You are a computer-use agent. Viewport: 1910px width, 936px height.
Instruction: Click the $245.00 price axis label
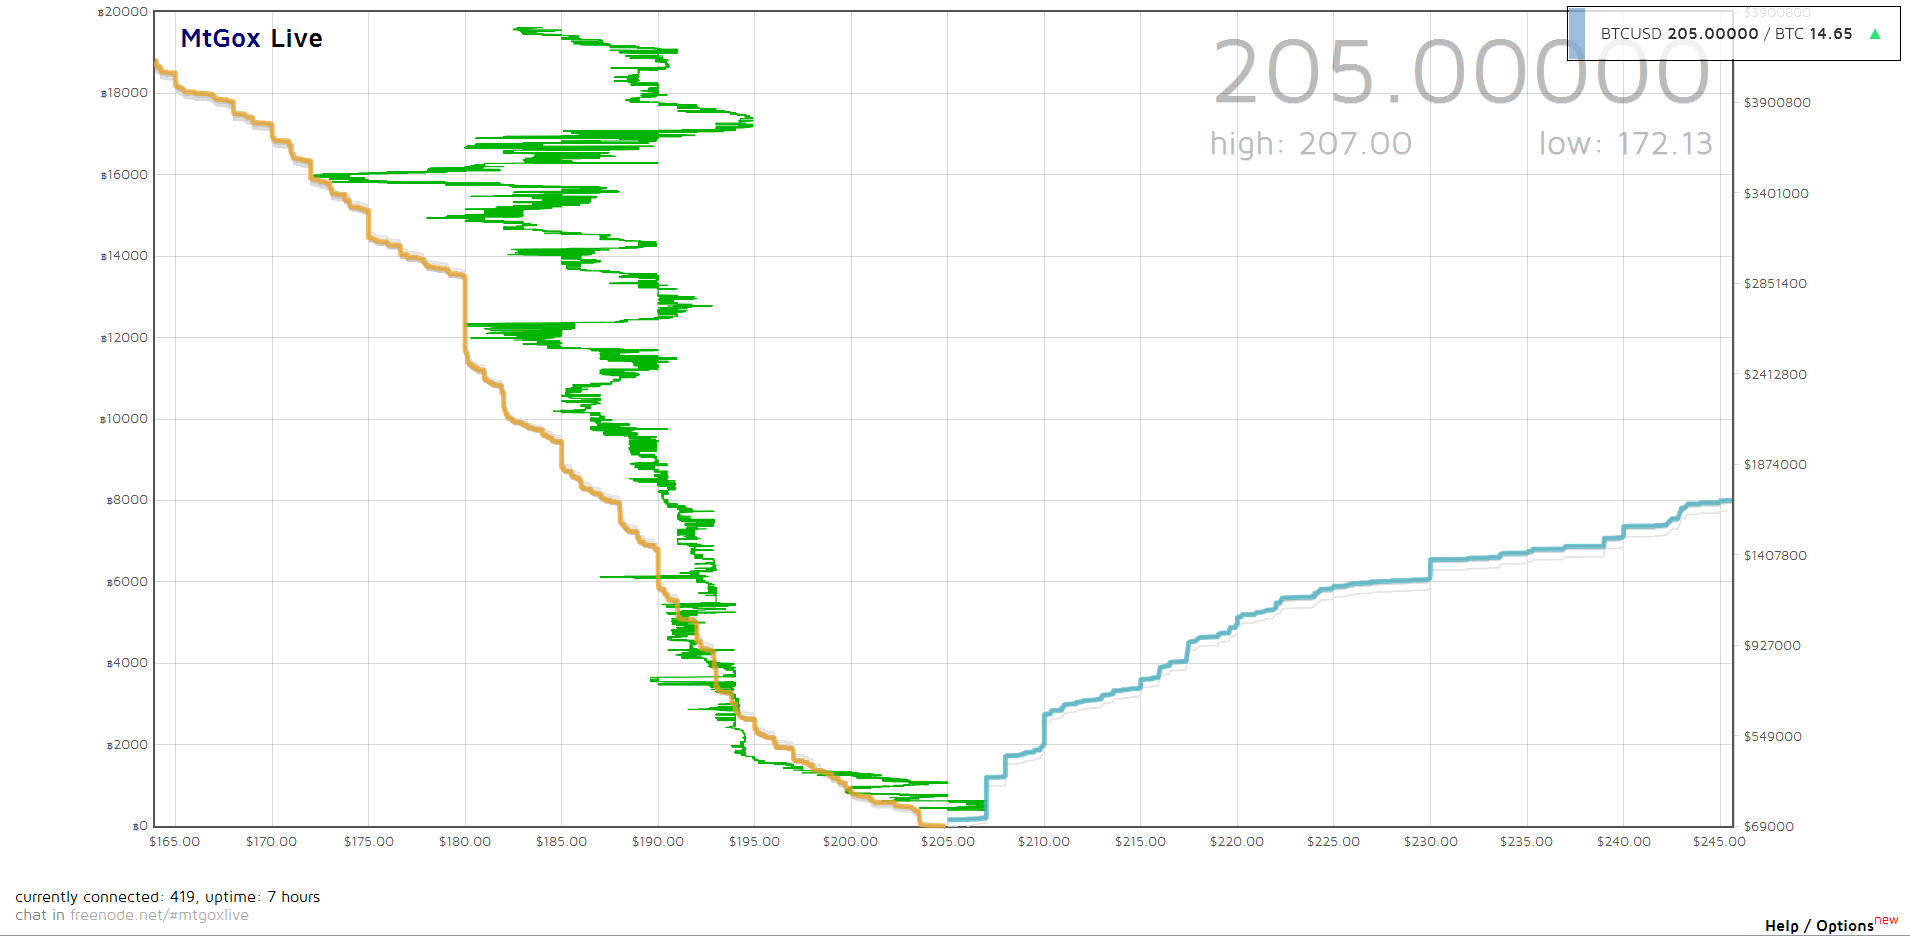pyautogui.click(x=1720, y=842)
